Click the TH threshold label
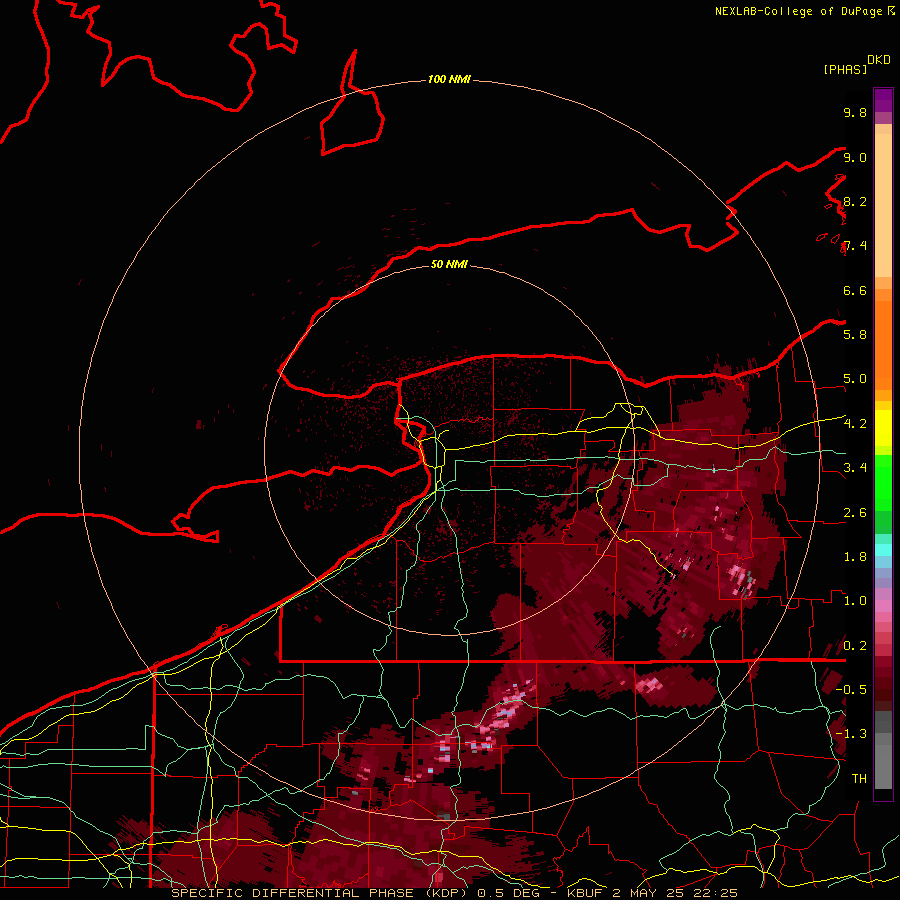The image size is (900, 900). [x=859, y=779]
